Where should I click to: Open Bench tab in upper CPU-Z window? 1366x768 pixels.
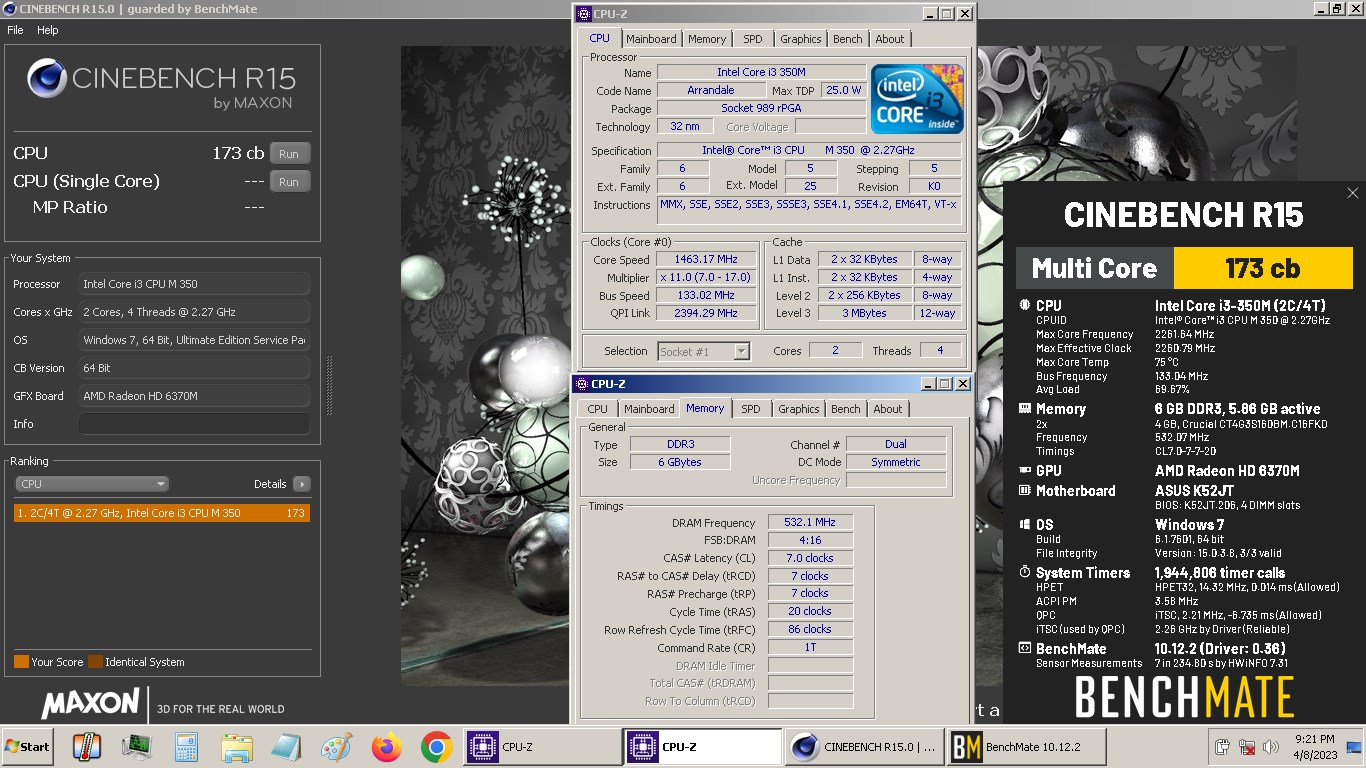[847, 39]
